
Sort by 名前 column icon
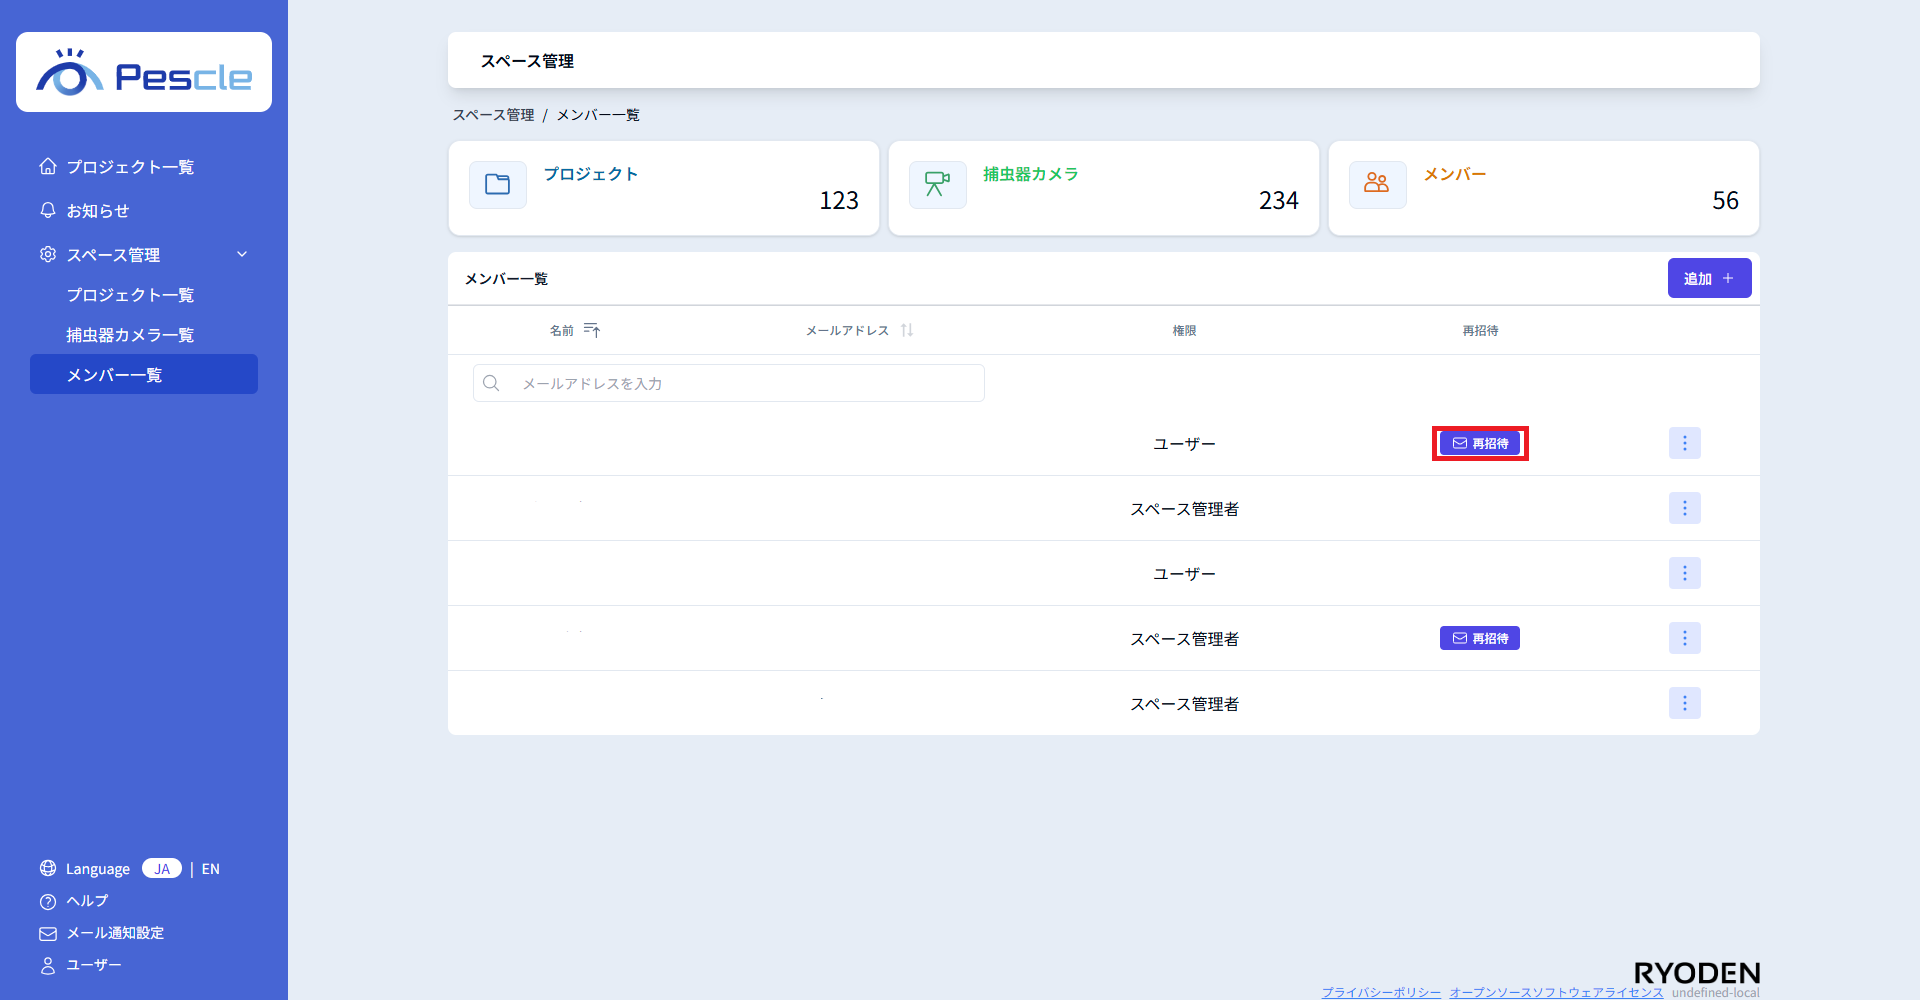592,330
